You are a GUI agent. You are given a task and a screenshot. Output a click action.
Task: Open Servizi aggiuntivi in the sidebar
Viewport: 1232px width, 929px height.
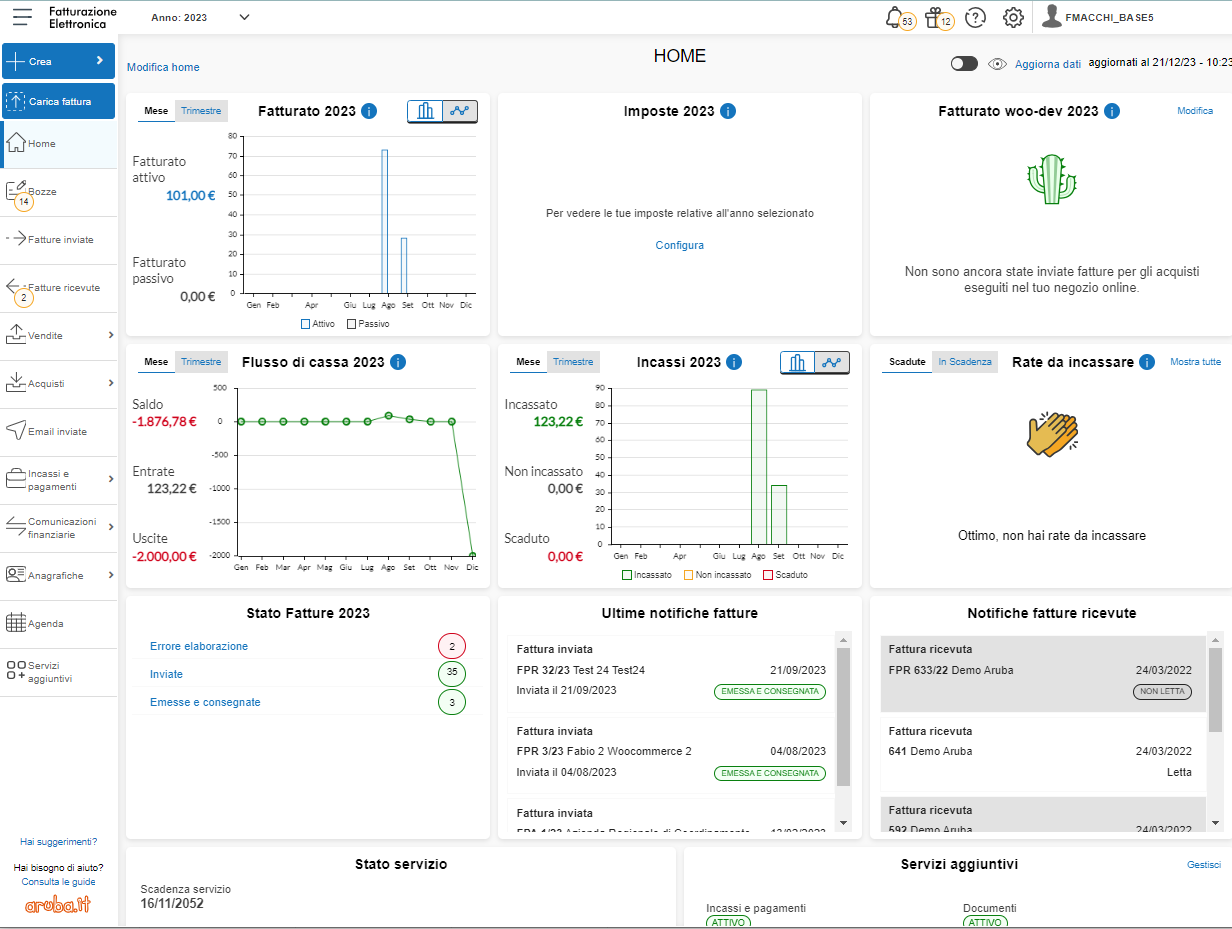(58, 671)
